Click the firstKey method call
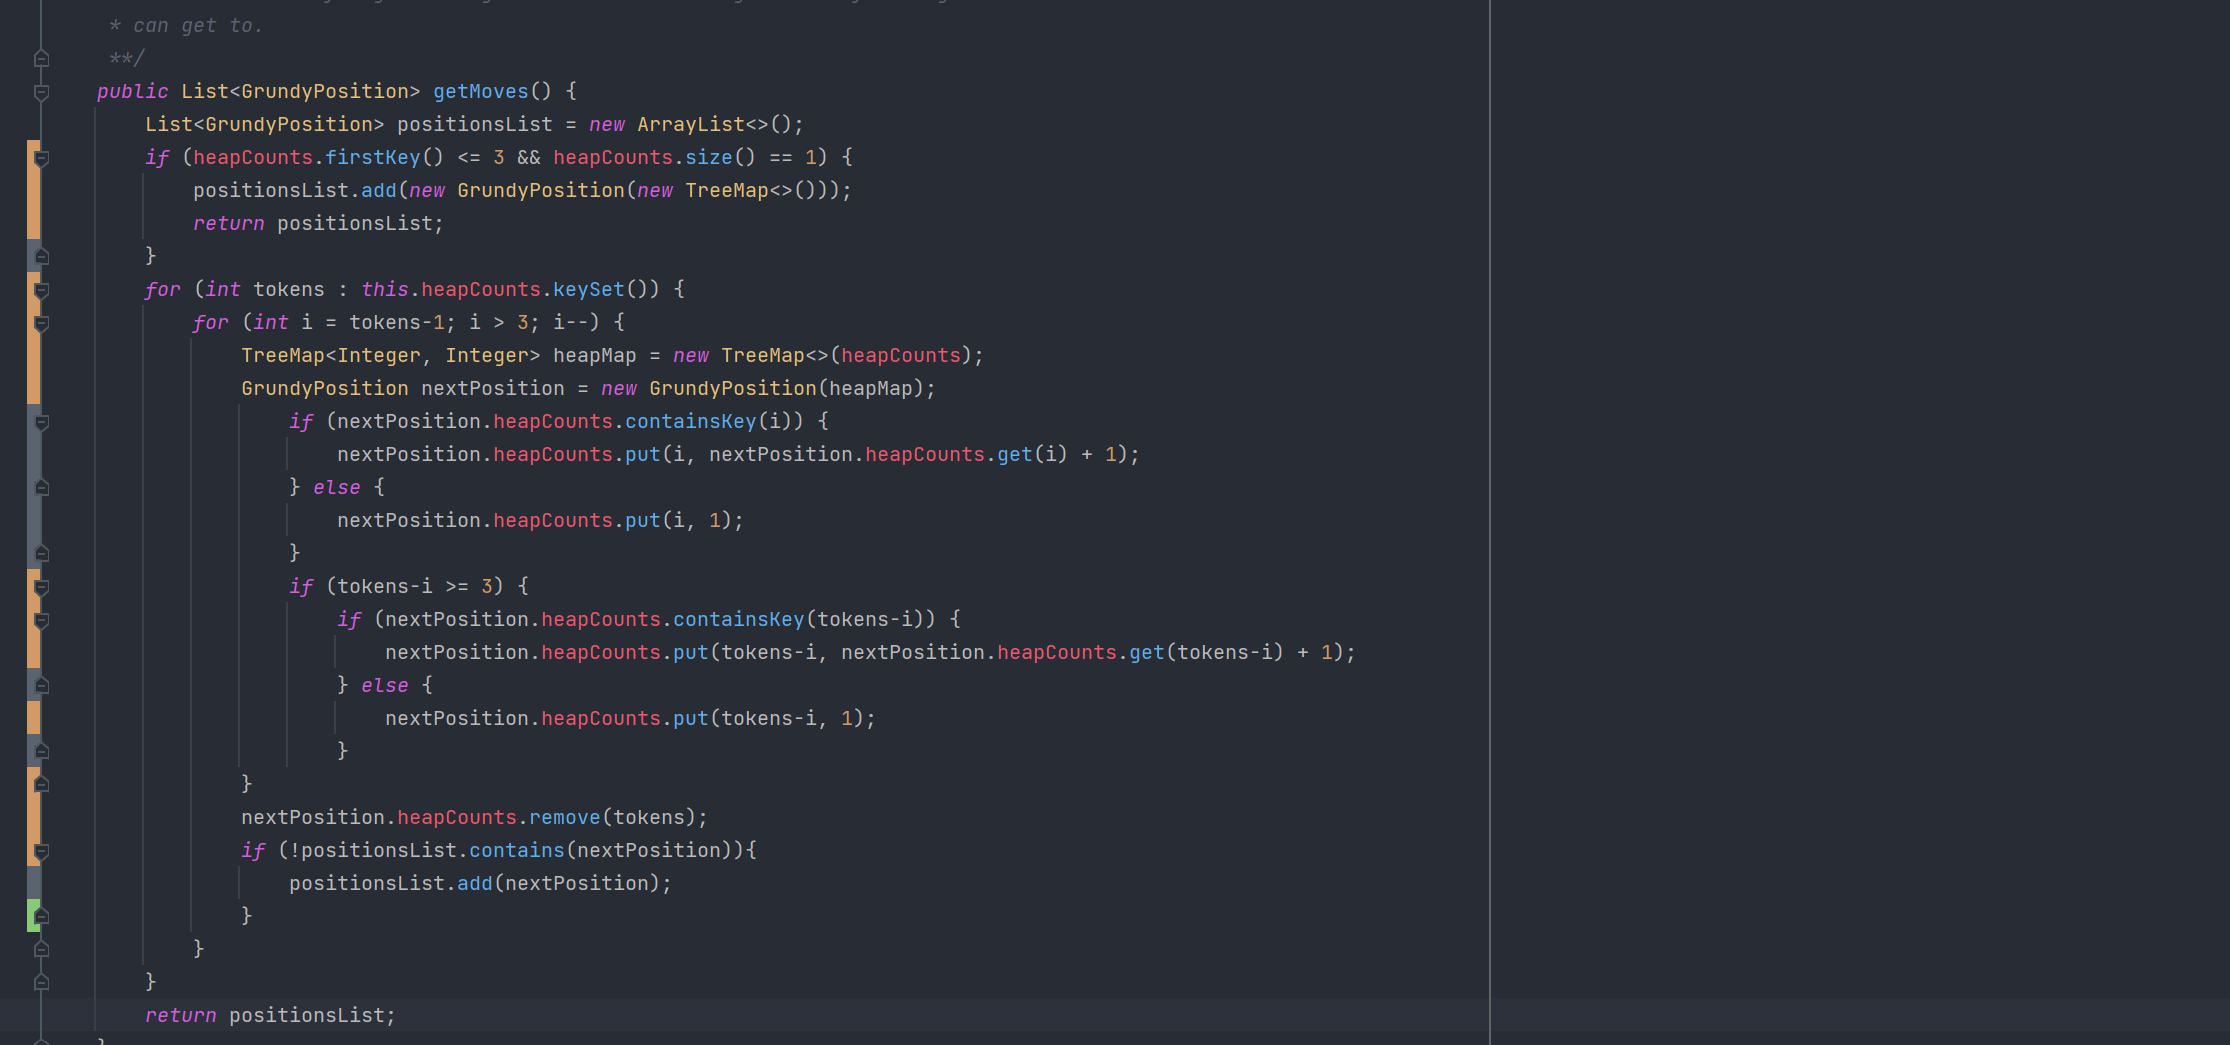 tap(372, 158)
